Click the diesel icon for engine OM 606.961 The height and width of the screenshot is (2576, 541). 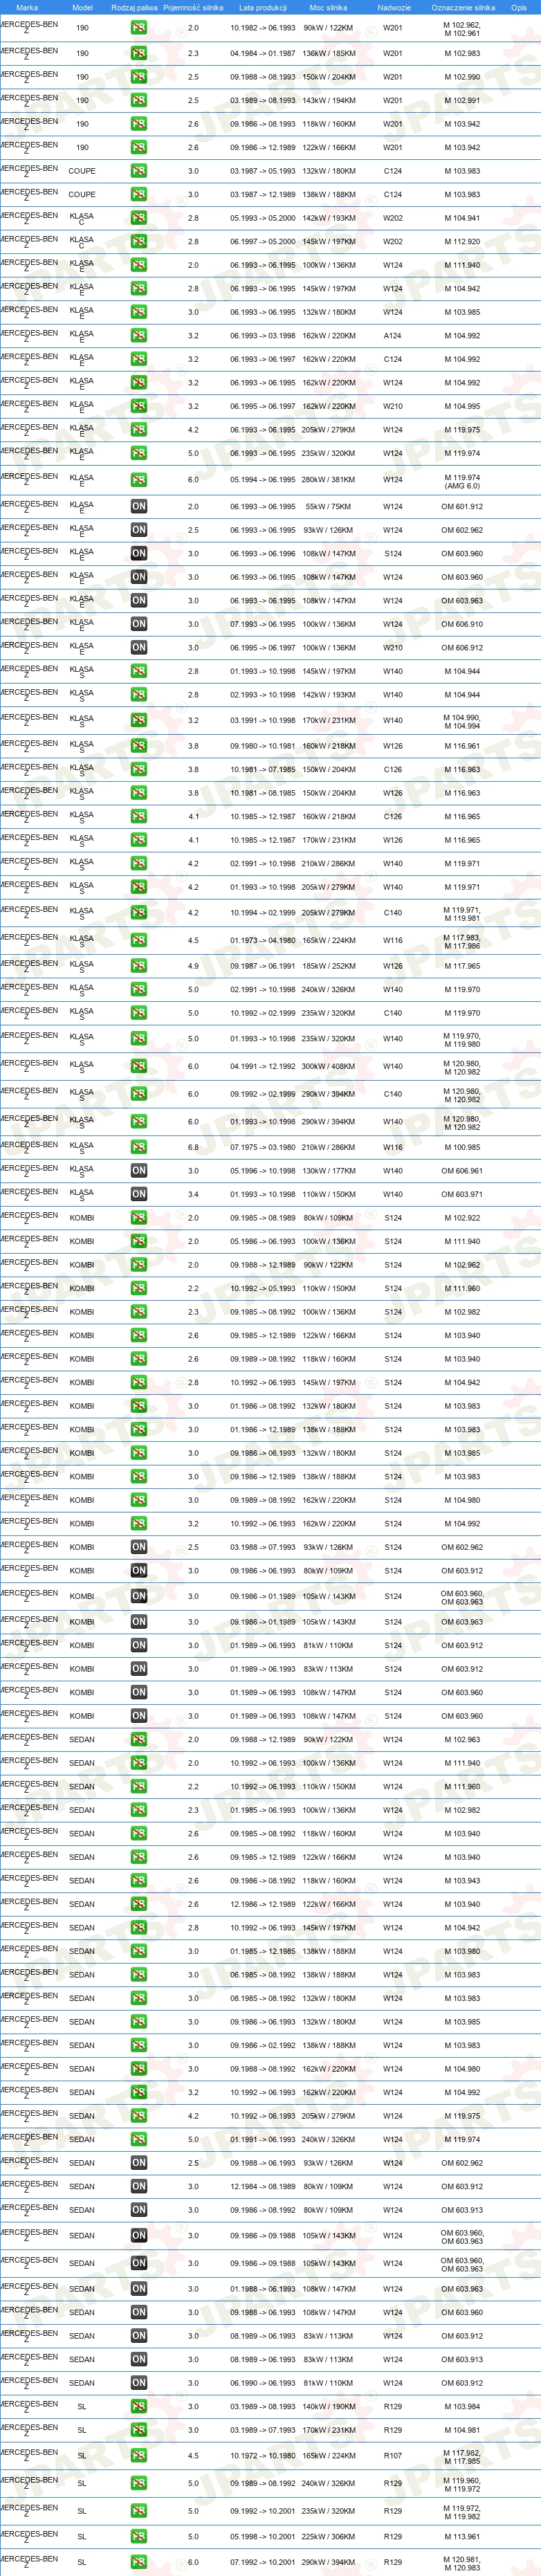[x=138, y=1171]
